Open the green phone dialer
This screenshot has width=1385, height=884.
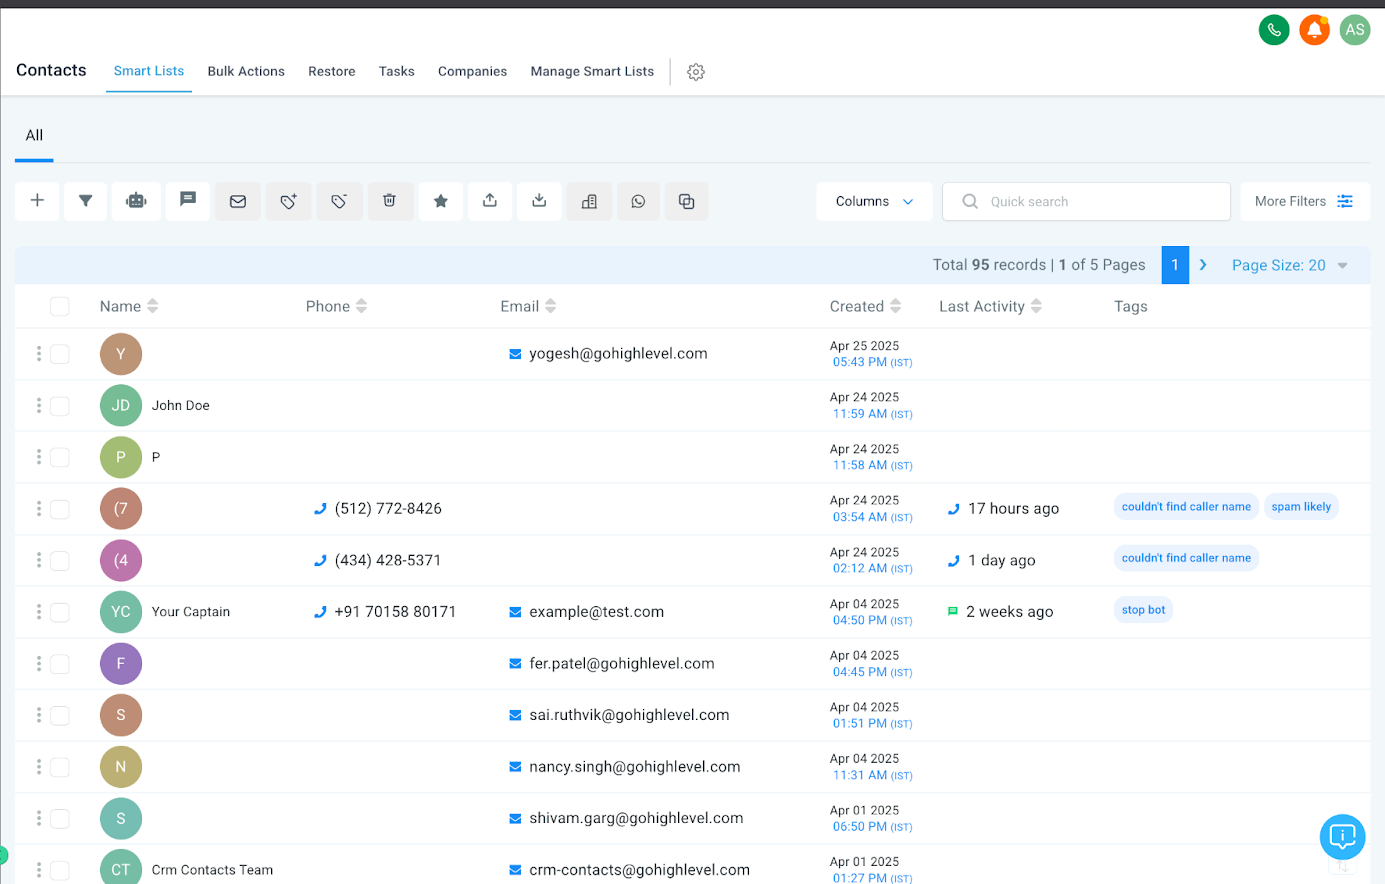point(1274,30)
